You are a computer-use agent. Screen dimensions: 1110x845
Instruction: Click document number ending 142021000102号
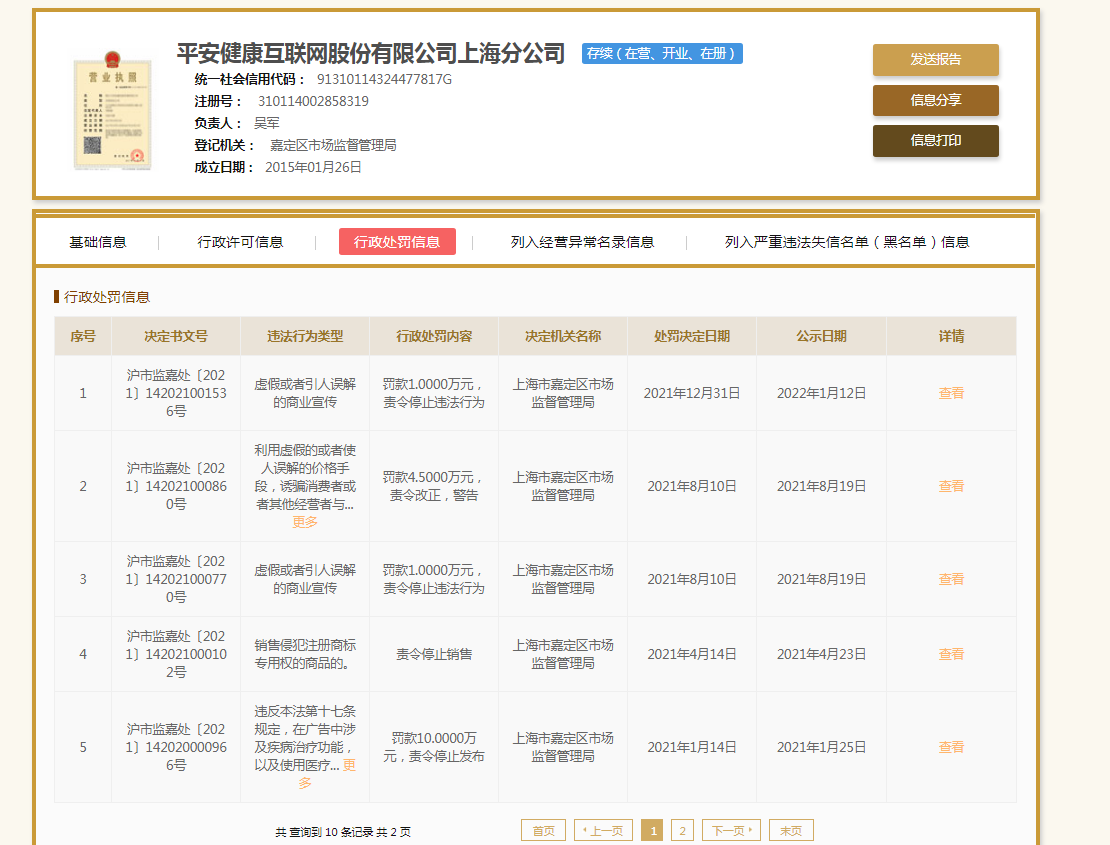click(x=176, y=654)
